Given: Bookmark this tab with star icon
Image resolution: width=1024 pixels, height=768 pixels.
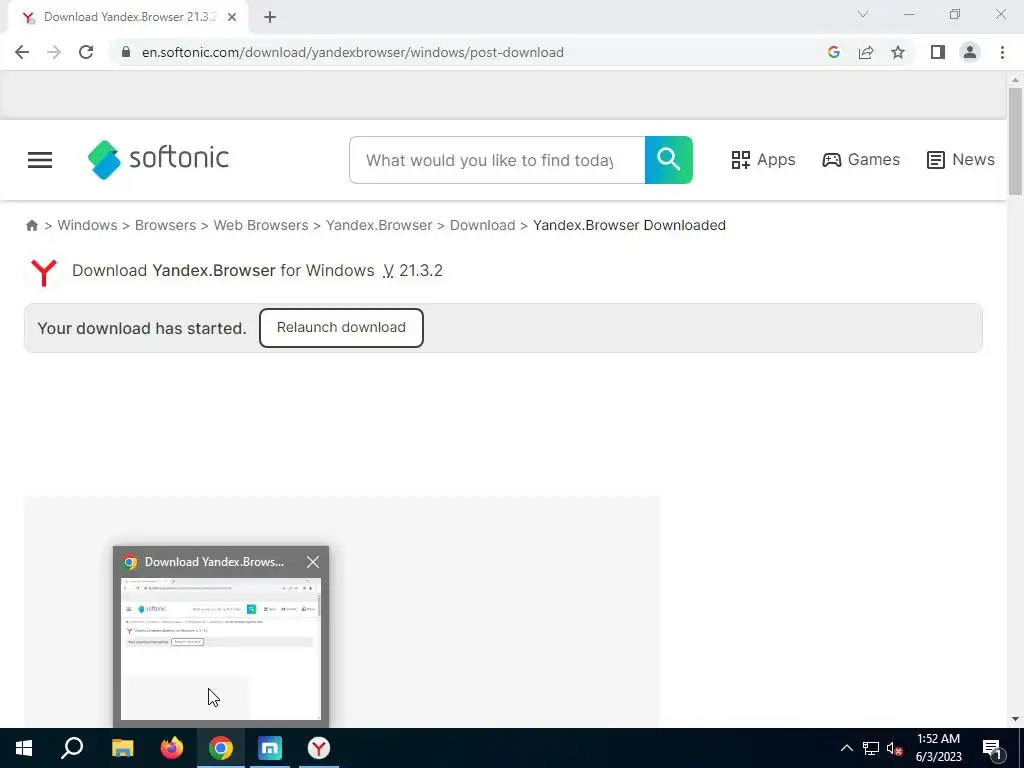Looking at the screenshot, I should 898,52.
